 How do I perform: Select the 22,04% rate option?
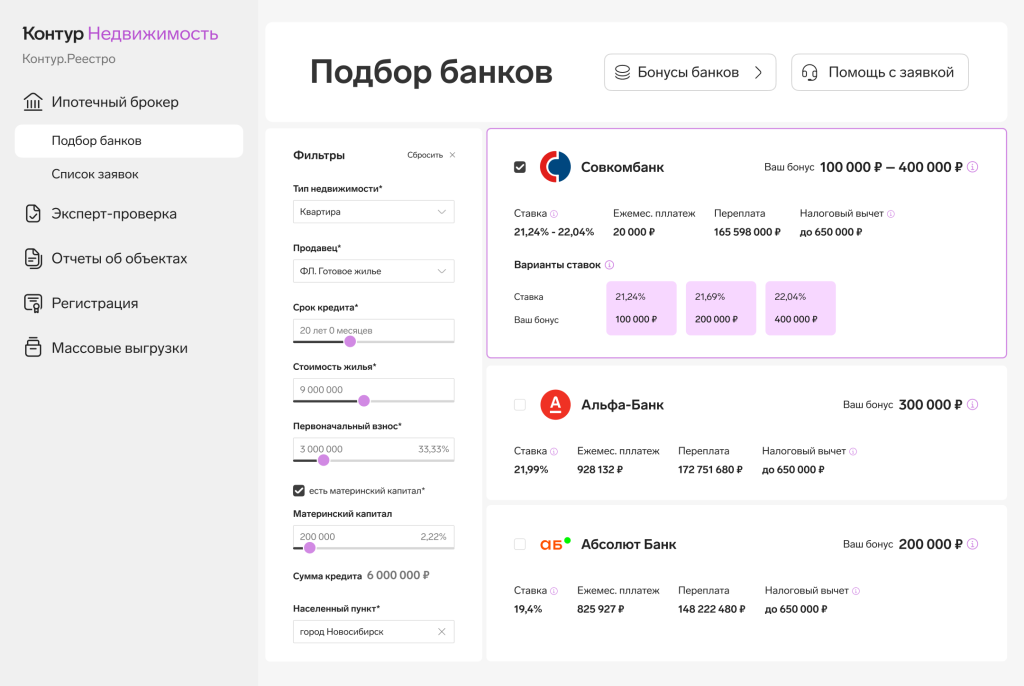click(x=801, y=308)
